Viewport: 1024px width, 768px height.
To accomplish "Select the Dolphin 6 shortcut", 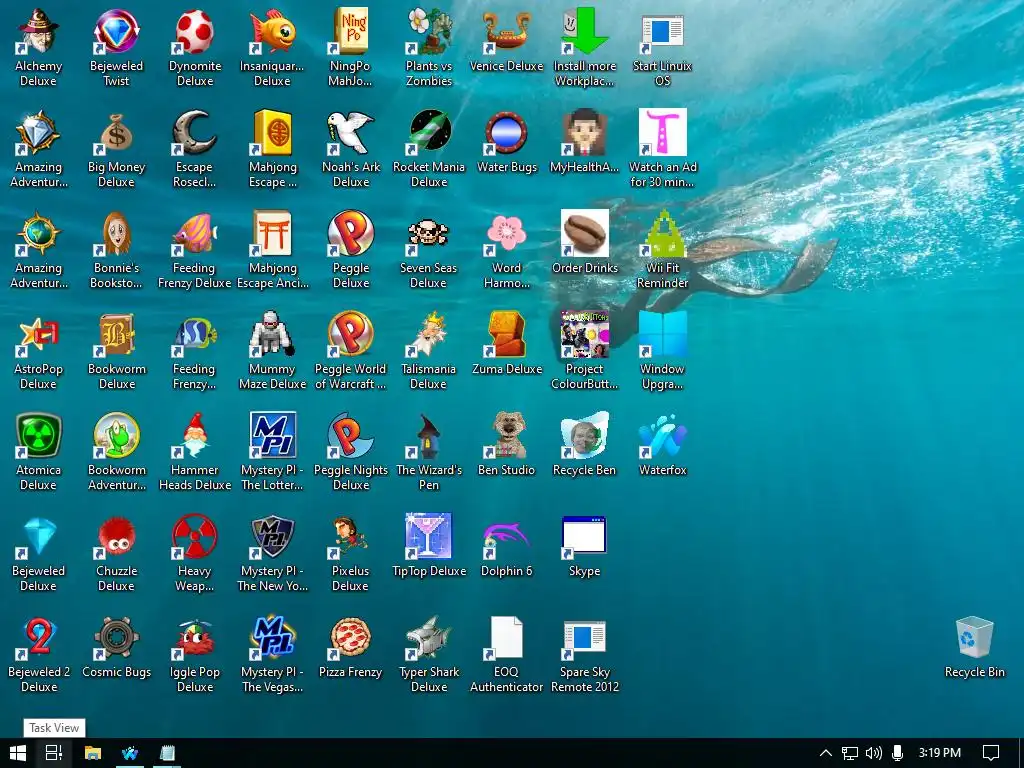I will tap(507, 537).
